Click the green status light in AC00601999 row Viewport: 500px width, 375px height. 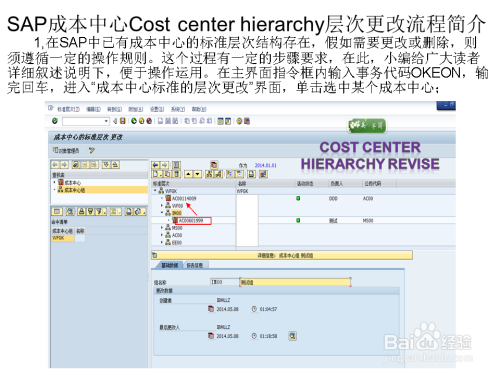pyautogui.click(x=298, y=220)
